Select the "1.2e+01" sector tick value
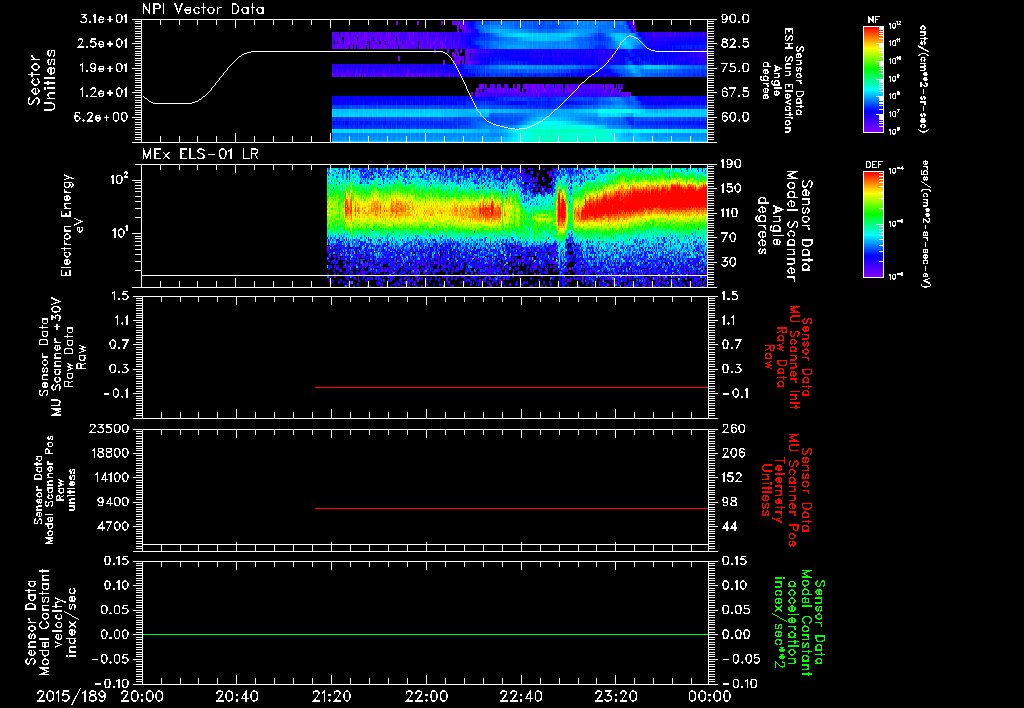Screen dimensions: 1024x708 click(104, 93)
